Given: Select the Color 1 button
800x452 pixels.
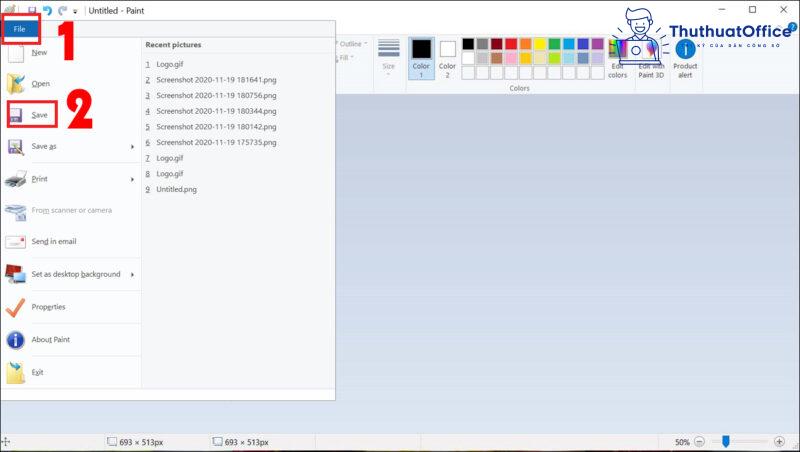Looking at the screenshot, I should pyautogui.click(x=421, y=57).
